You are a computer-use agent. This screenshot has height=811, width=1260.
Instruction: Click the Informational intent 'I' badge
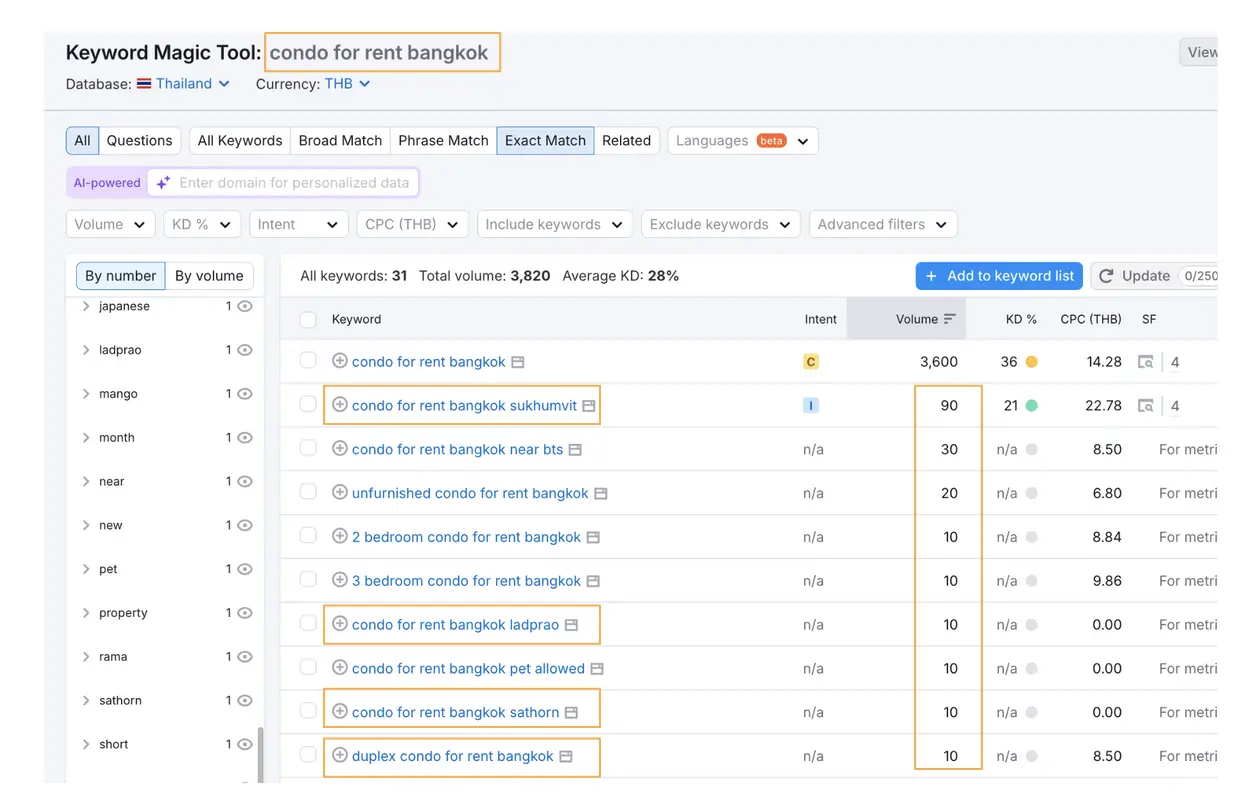point(811,405)
